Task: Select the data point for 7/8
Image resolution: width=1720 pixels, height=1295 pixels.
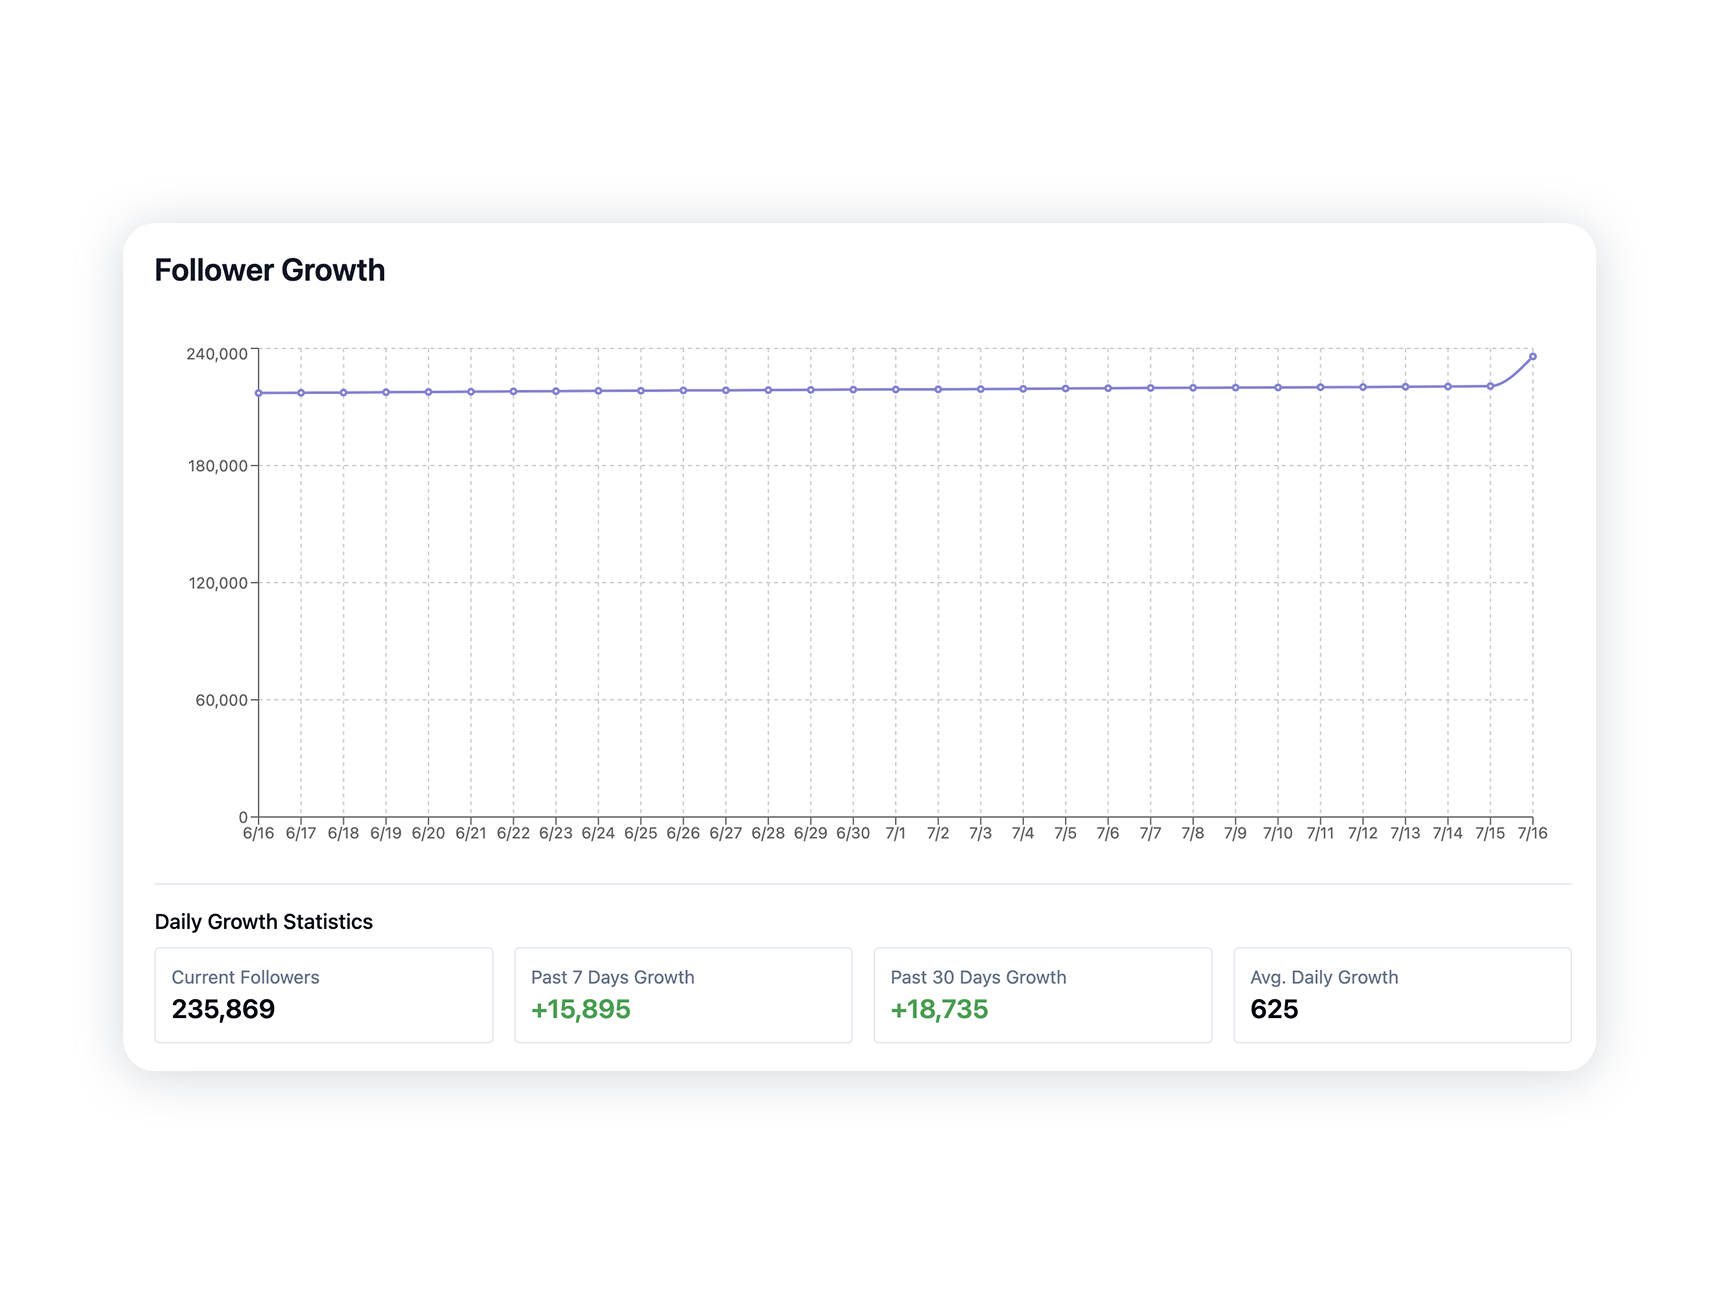Action: pos(1193,386)
